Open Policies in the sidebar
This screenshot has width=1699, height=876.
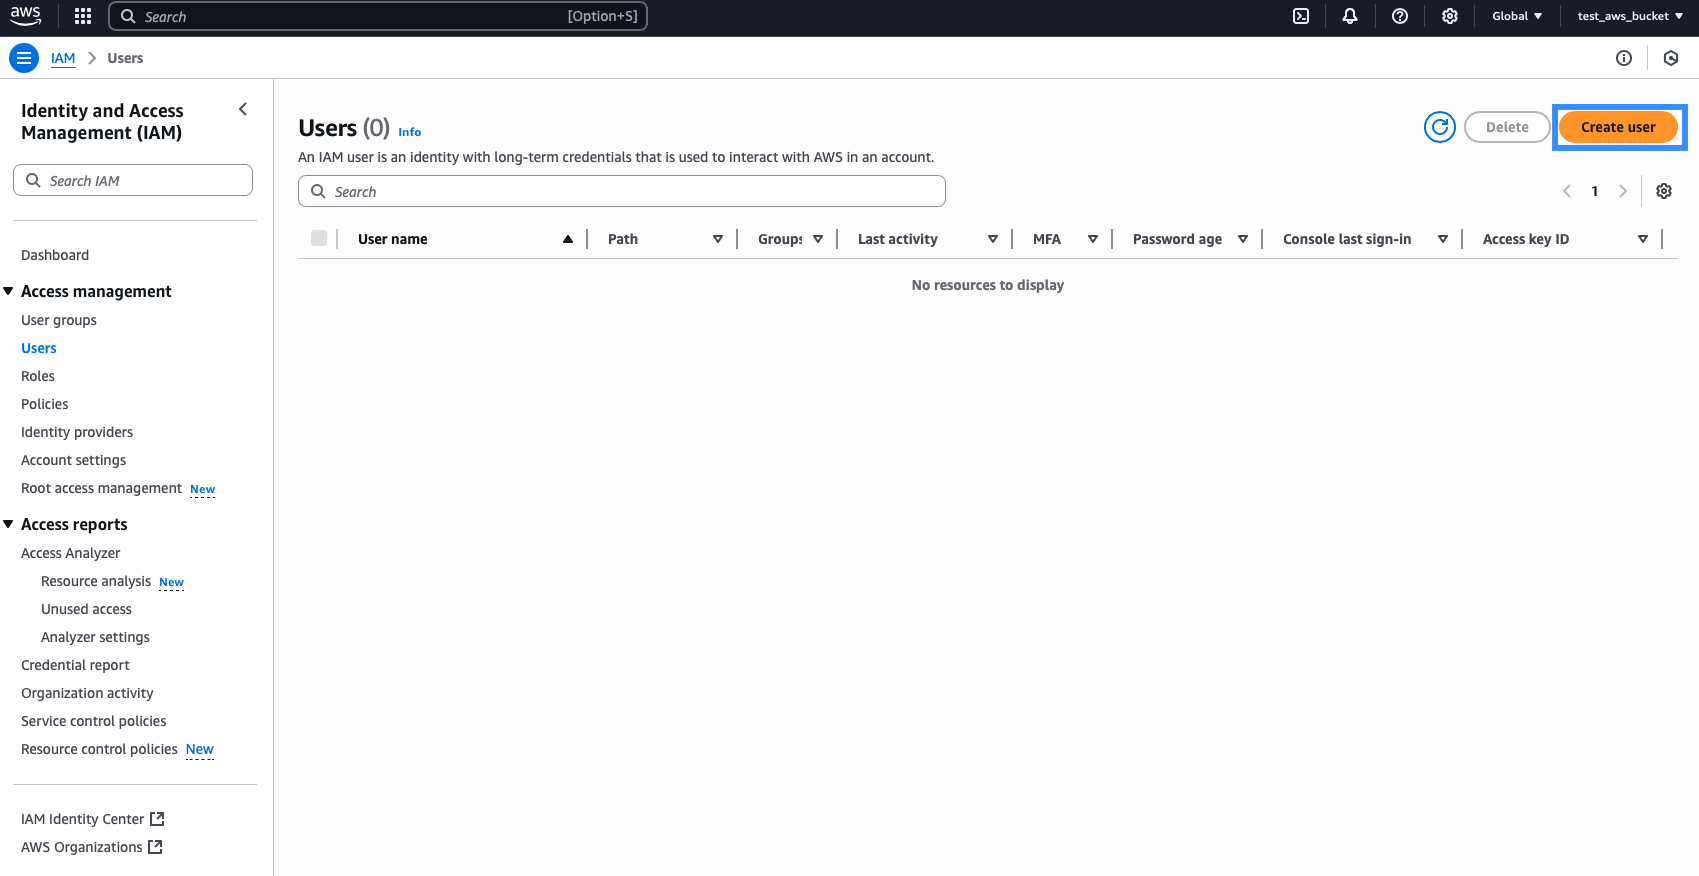[x=45, y=404]
